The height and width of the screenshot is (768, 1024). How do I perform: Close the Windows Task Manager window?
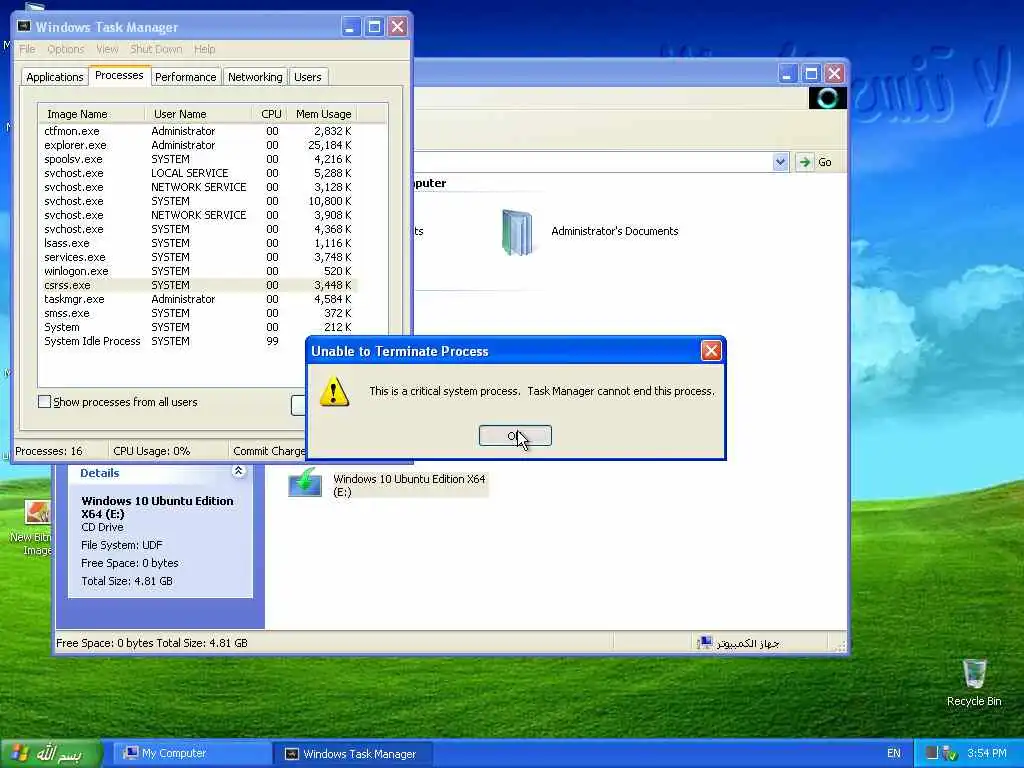coord(397,27)
